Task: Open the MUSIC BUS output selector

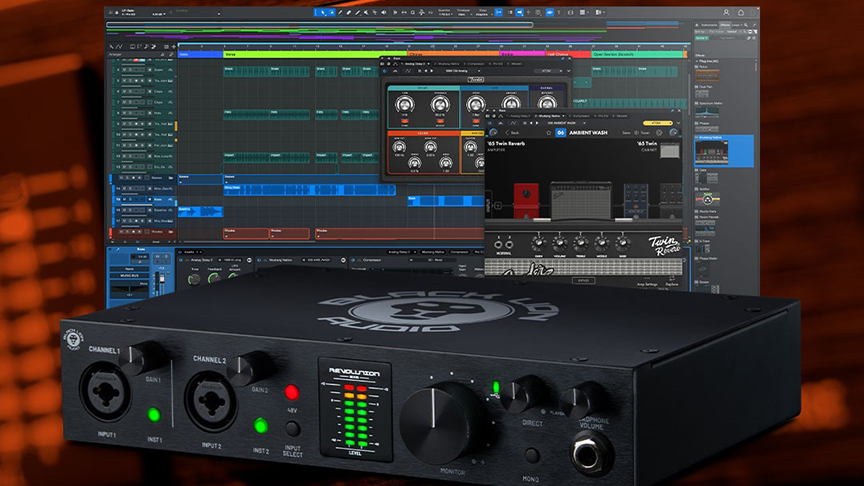Action: pyautogui.click(x=129, y=276)
